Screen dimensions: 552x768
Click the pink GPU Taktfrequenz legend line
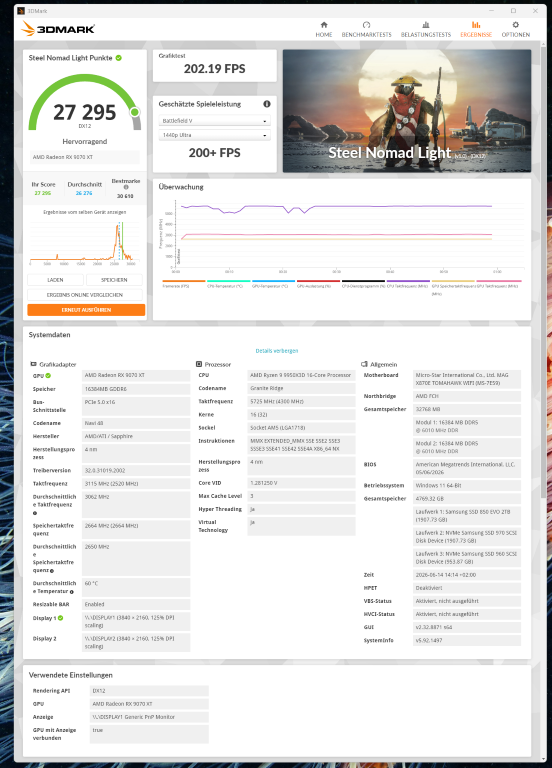499,281
